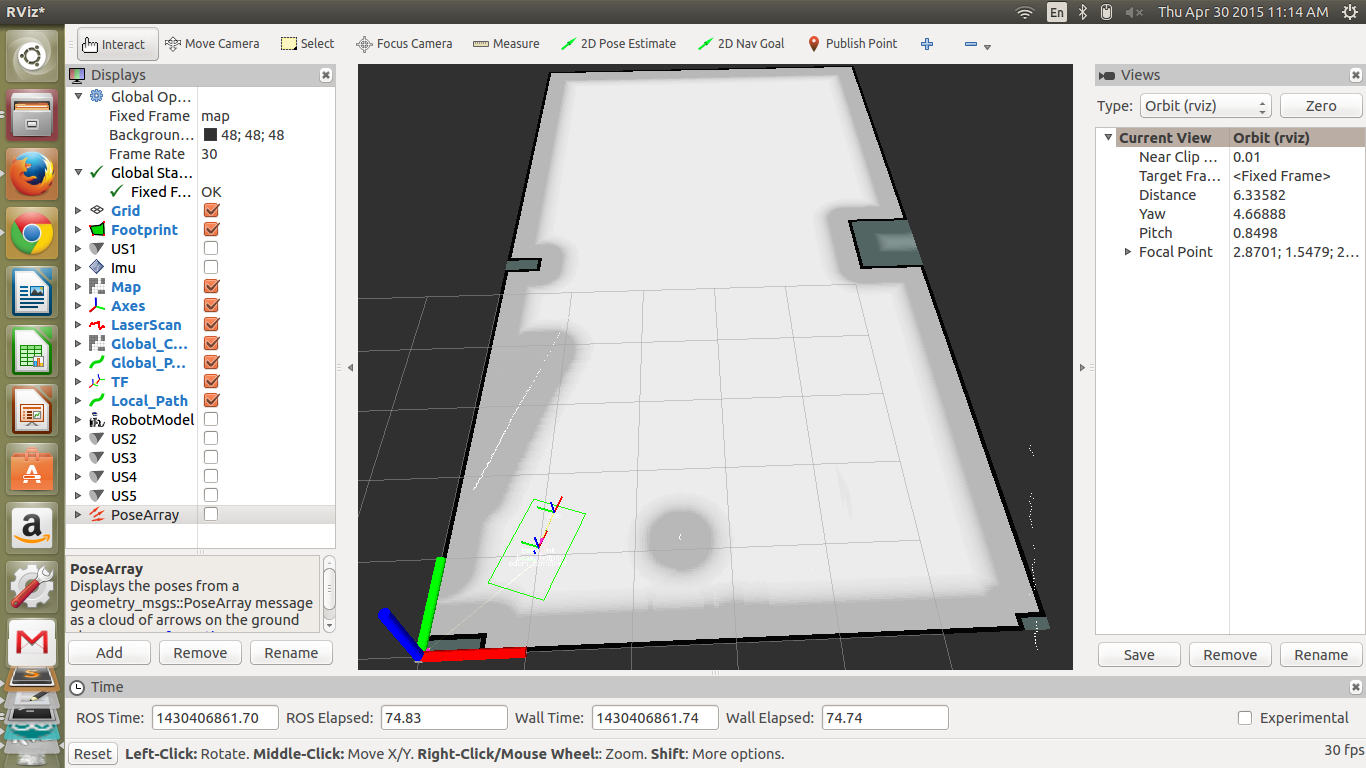The width and height of the screenshot is (1366, 768).
Task: Select the Publish Point tool
Action: pyautogui.click(x=852, y=44)
